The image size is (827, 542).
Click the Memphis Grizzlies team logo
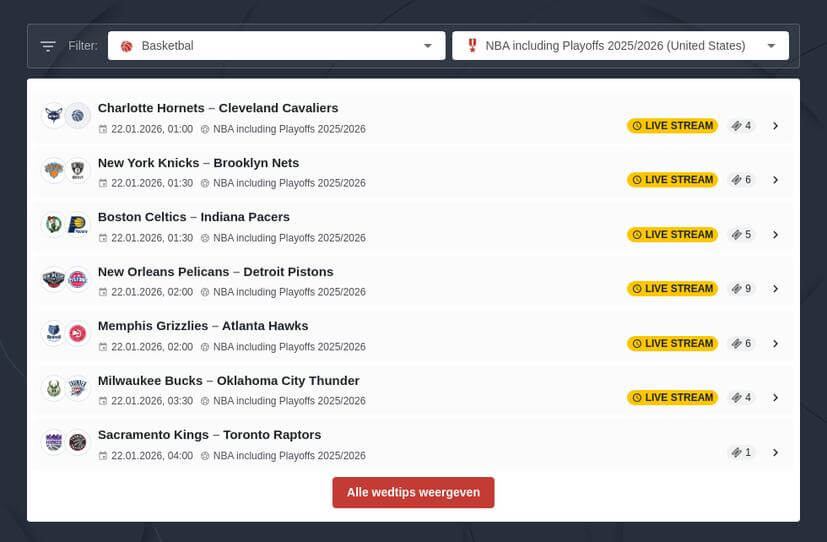(54, 334)
